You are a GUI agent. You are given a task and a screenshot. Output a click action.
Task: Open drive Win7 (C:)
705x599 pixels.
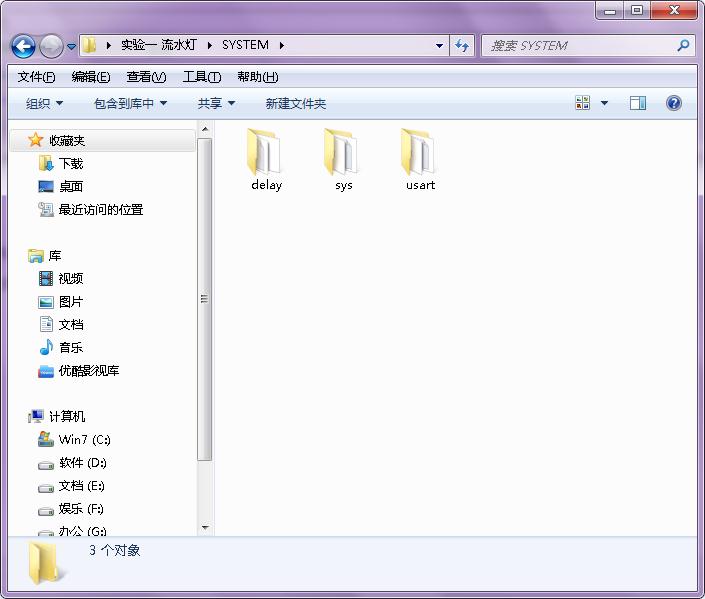[x=85, y=439]
